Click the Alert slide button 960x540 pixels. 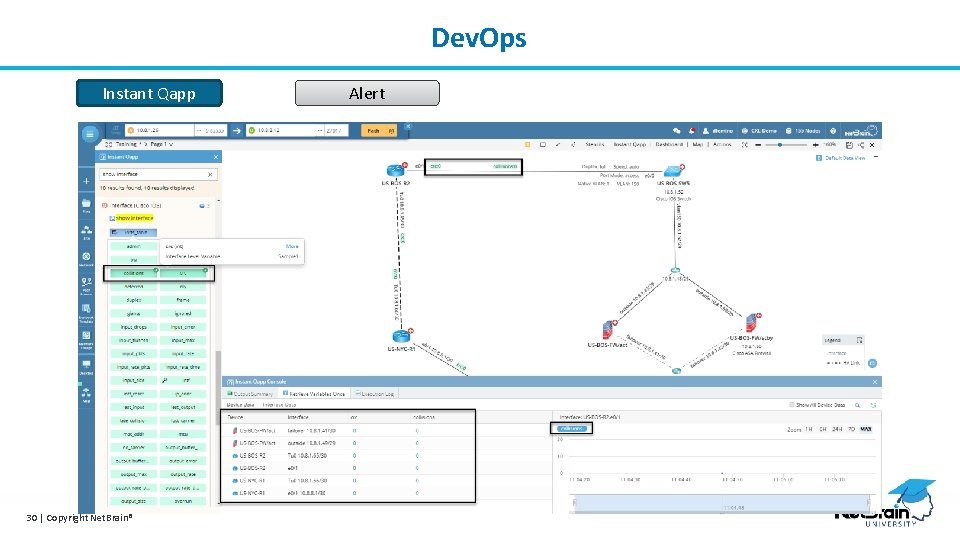click(367, 93)
